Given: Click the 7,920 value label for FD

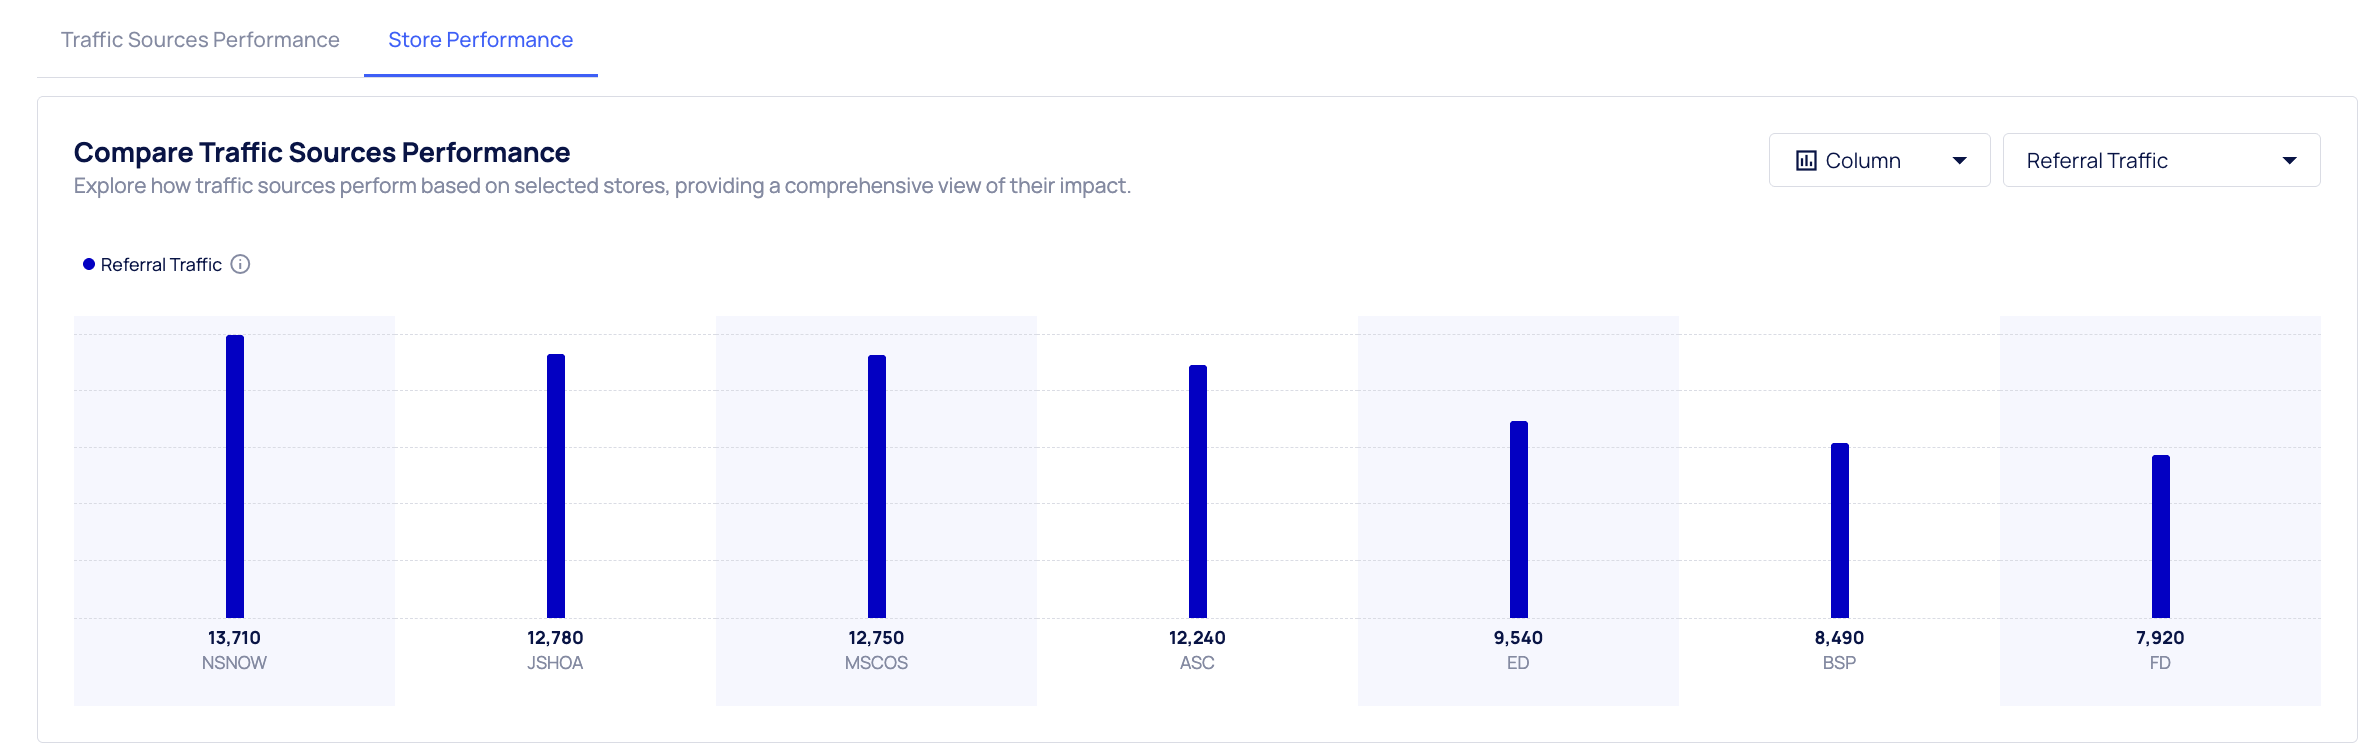Looking at the screenshot, I should (x=2160, y=638).
